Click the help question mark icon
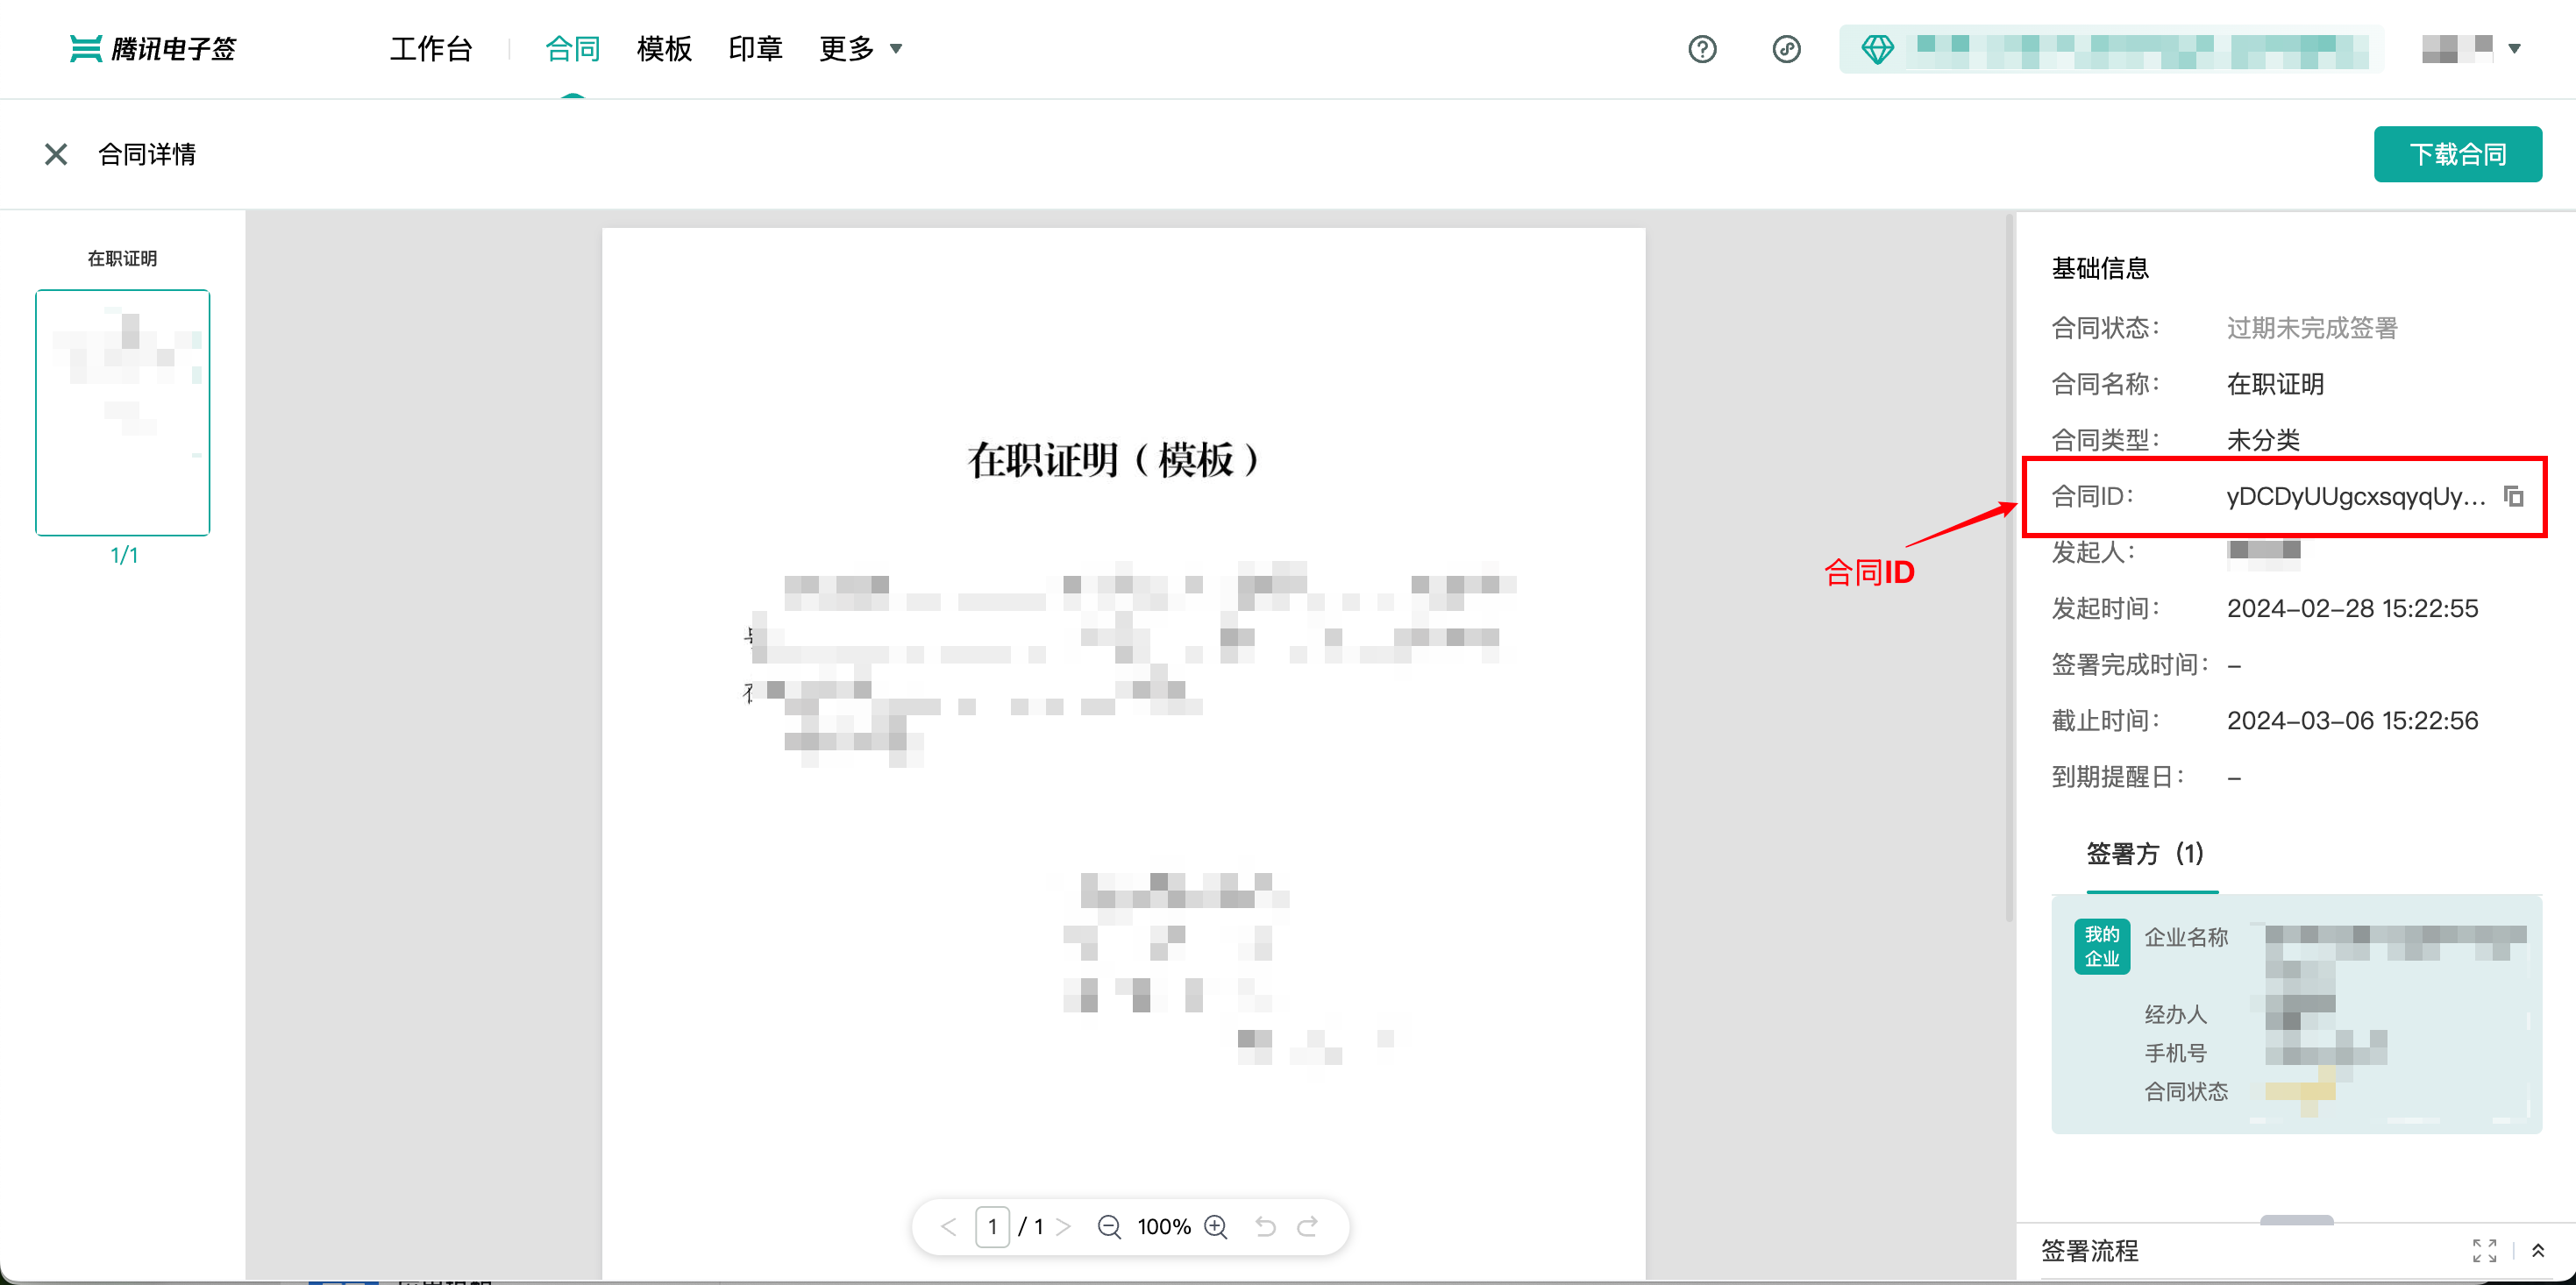This screenshot has width=2576, height=1285. click(x=1702, y=49)
